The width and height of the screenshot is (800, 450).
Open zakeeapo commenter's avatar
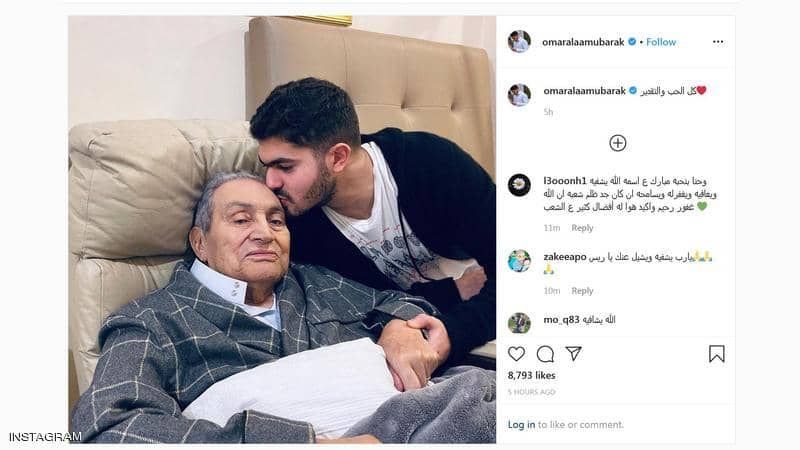point(519,261)
